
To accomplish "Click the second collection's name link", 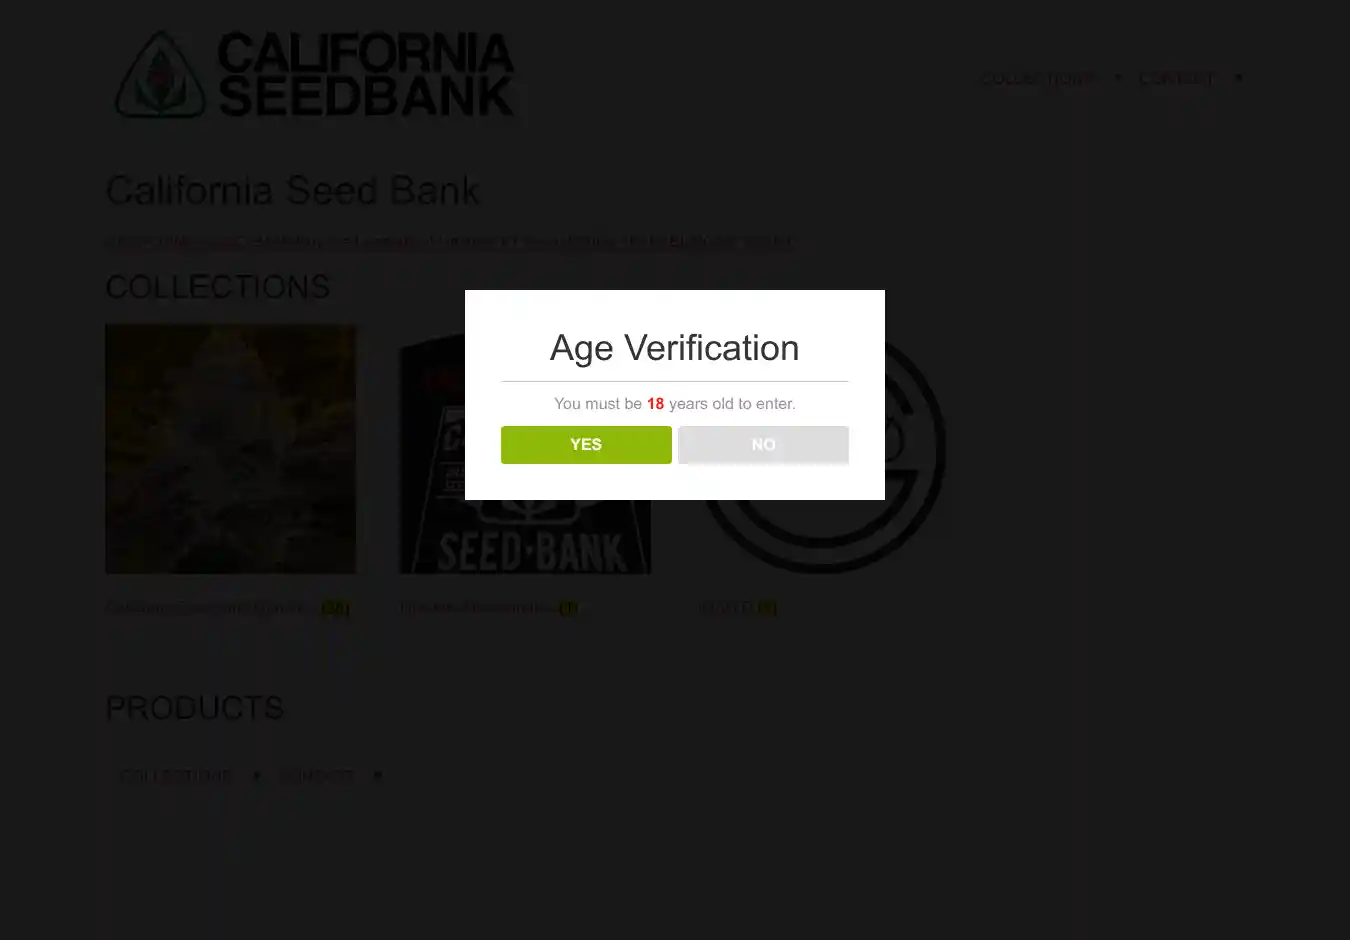I will (x=476, y=608).
